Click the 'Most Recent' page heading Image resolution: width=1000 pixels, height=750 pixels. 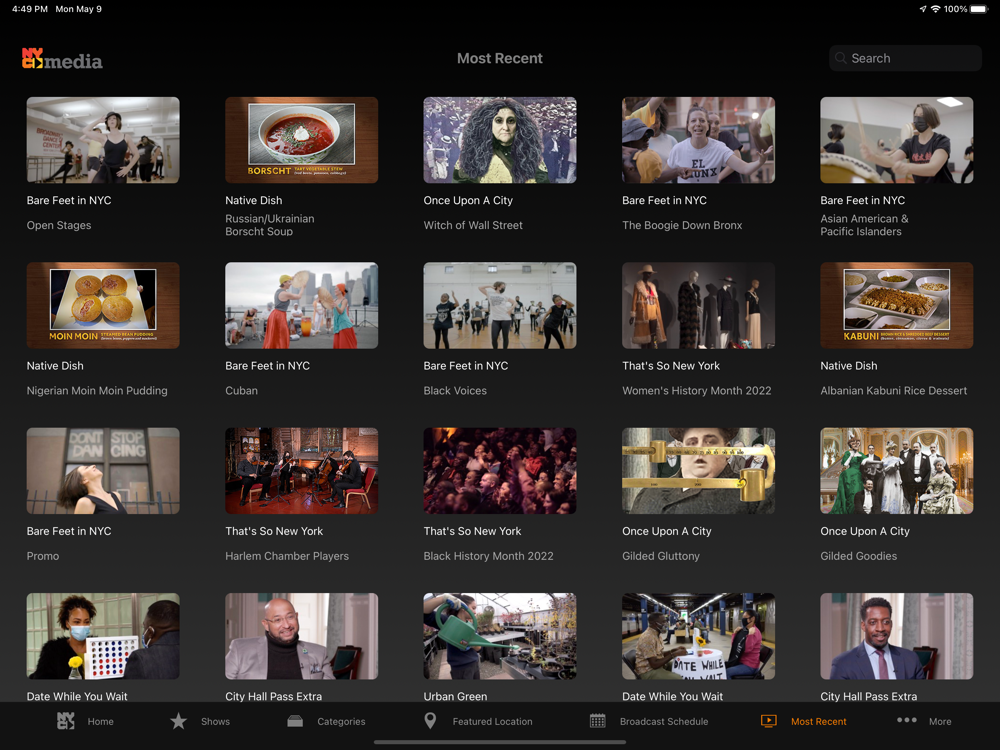pyautogui.click(x=499, y=58)
